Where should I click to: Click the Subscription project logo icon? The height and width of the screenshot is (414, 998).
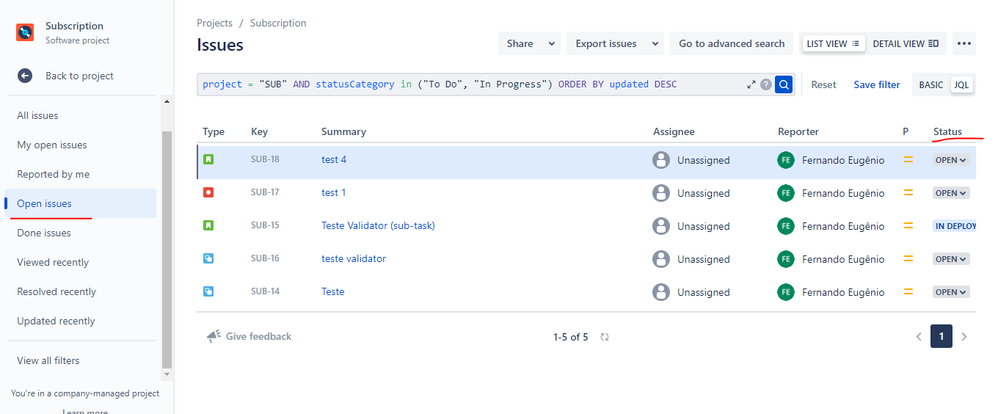[x=25, y=32]
